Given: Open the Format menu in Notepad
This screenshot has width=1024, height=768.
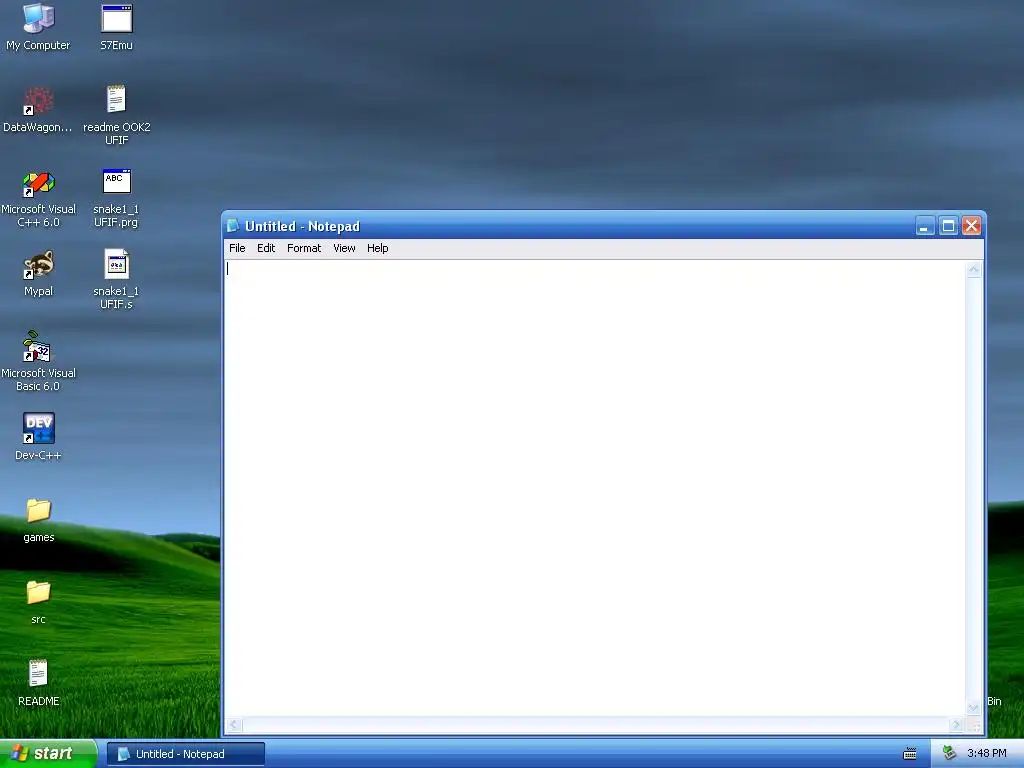Looking at the screenshot, I should [304, 248].
